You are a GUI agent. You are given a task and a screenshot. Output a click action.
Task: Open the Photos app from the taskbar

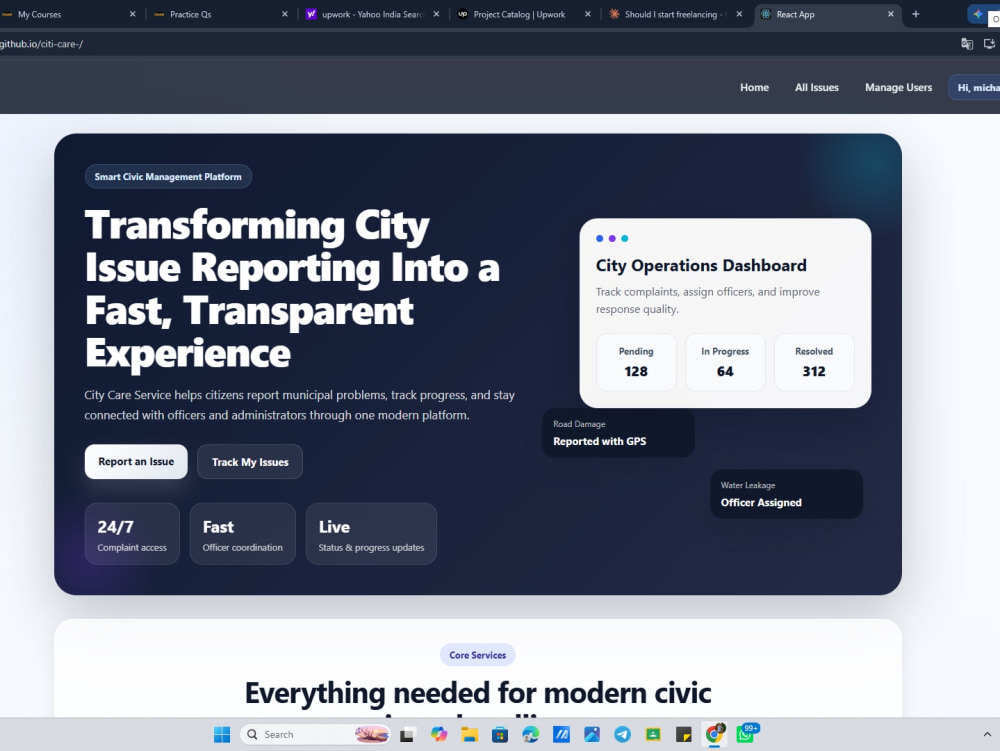tap(592, 734)
